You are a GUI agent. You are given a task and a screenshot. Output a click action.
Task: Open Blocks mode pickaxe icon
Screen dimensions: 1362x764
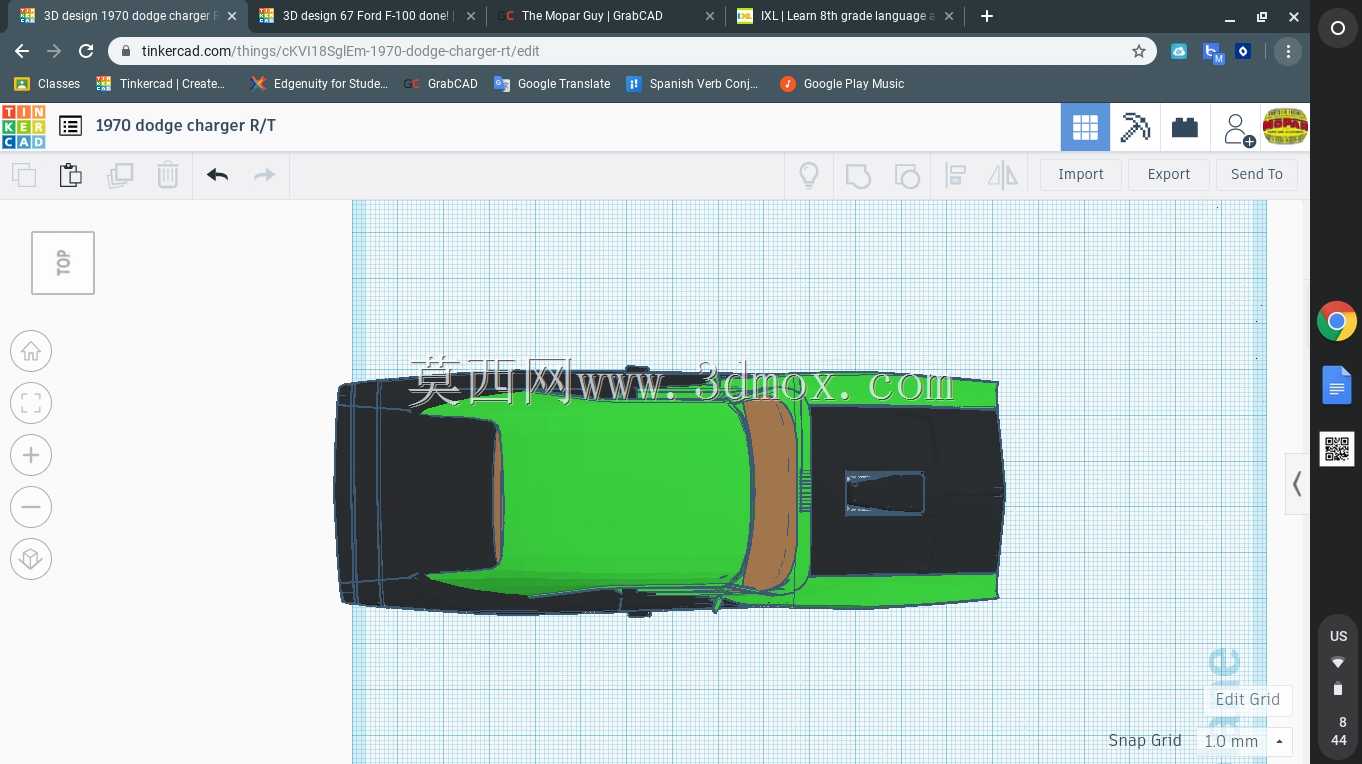click(1135, 127)
